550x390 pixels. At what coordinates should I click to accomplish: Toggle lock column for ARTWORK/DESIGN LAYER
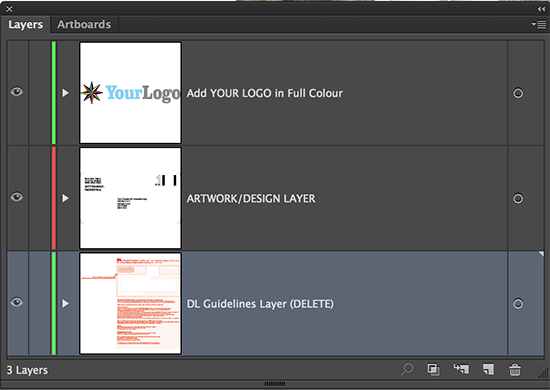pyautogui.click(x=40, y=198)
